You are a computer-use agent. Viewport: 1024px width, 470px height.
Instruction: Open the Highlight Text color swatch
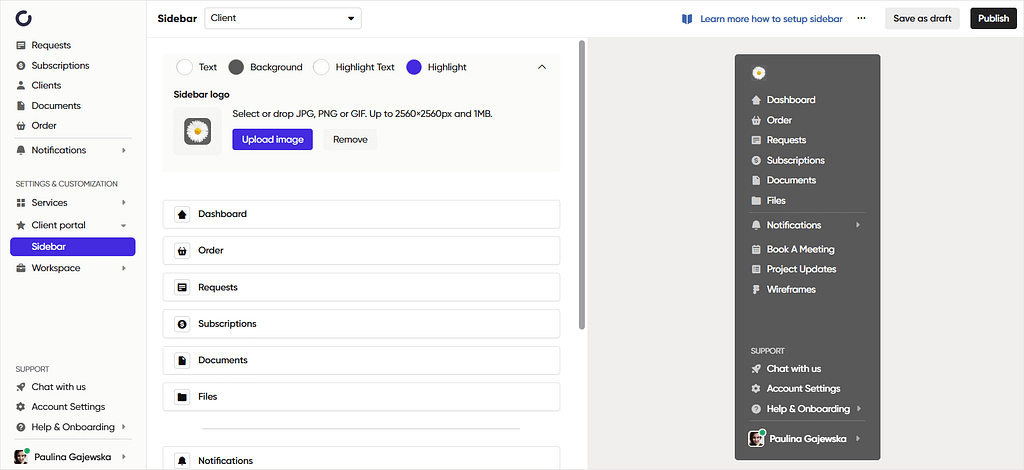321,67
